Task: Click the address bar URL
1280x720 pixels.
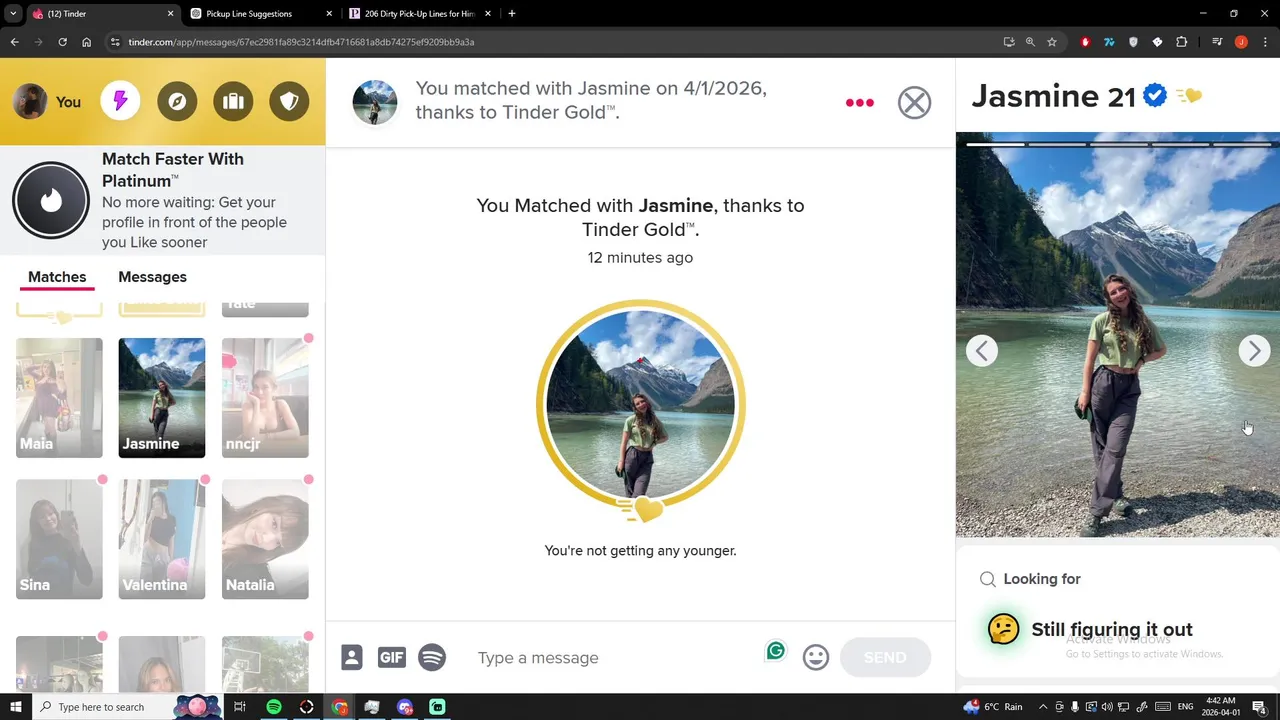Action: tap(301, 42)
